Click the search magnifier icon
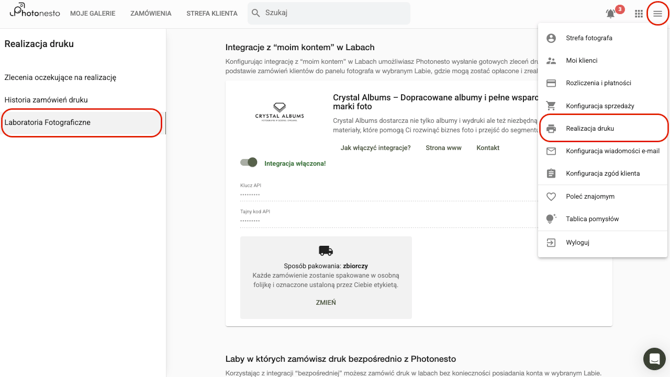Image resolution: width=670 pixels, height=377 pixels. click(256, 13)
